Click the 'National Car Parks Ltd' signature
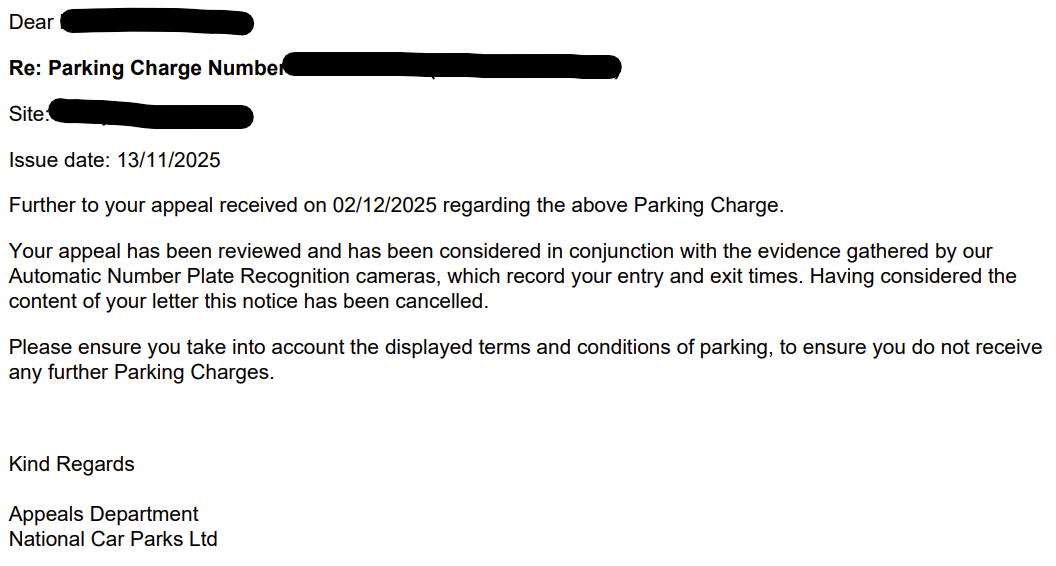This screenshot has height=566, width=1056. (x=113, y=539)
